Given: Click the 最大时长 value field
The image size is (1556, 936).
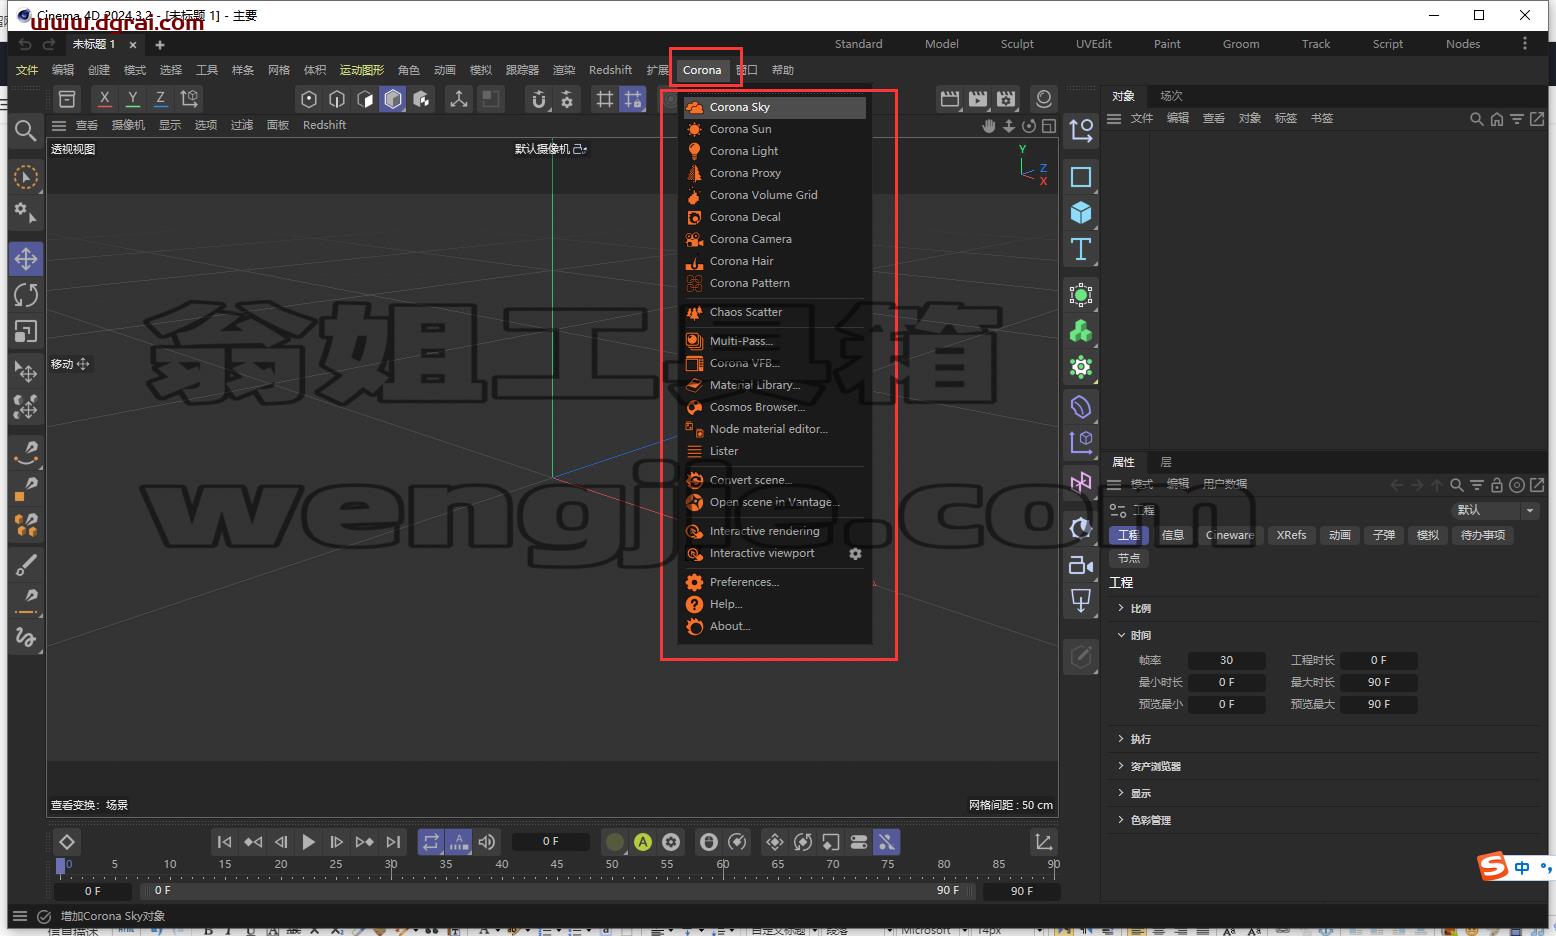Looking at the screenshot, I should 1379,682.
